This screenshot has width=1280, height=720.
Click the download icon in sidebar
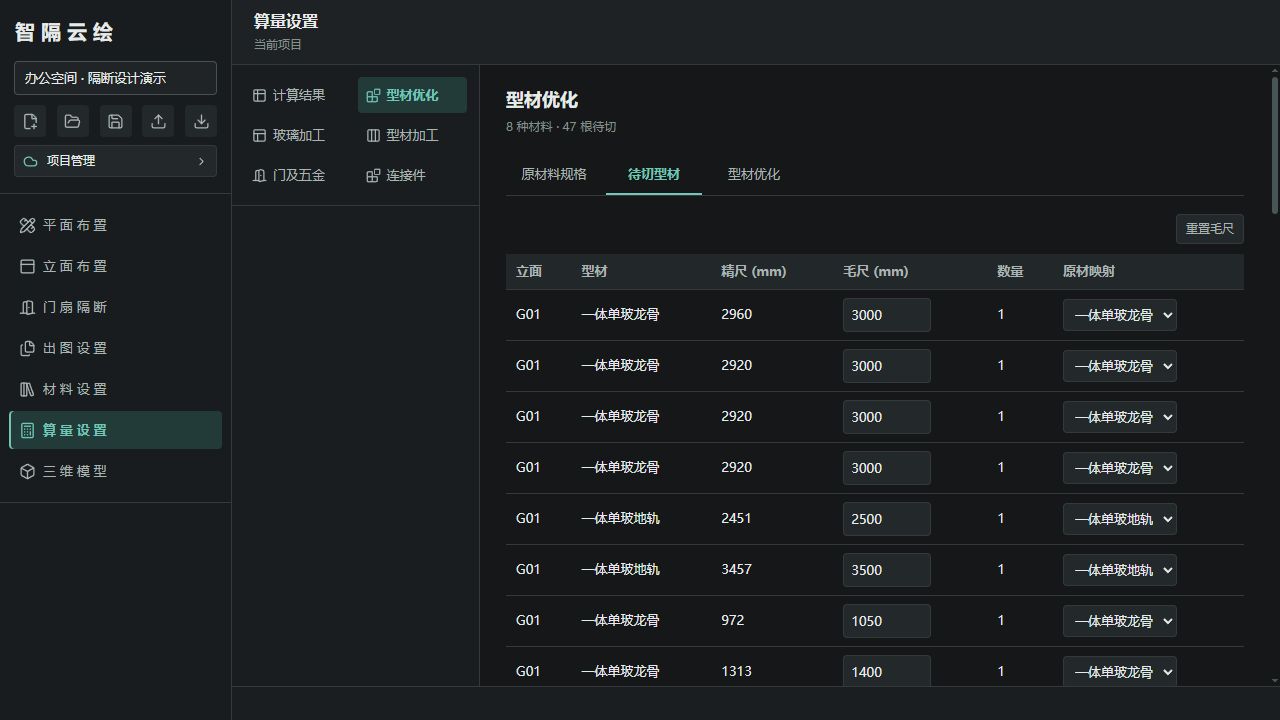pos(201,121)
